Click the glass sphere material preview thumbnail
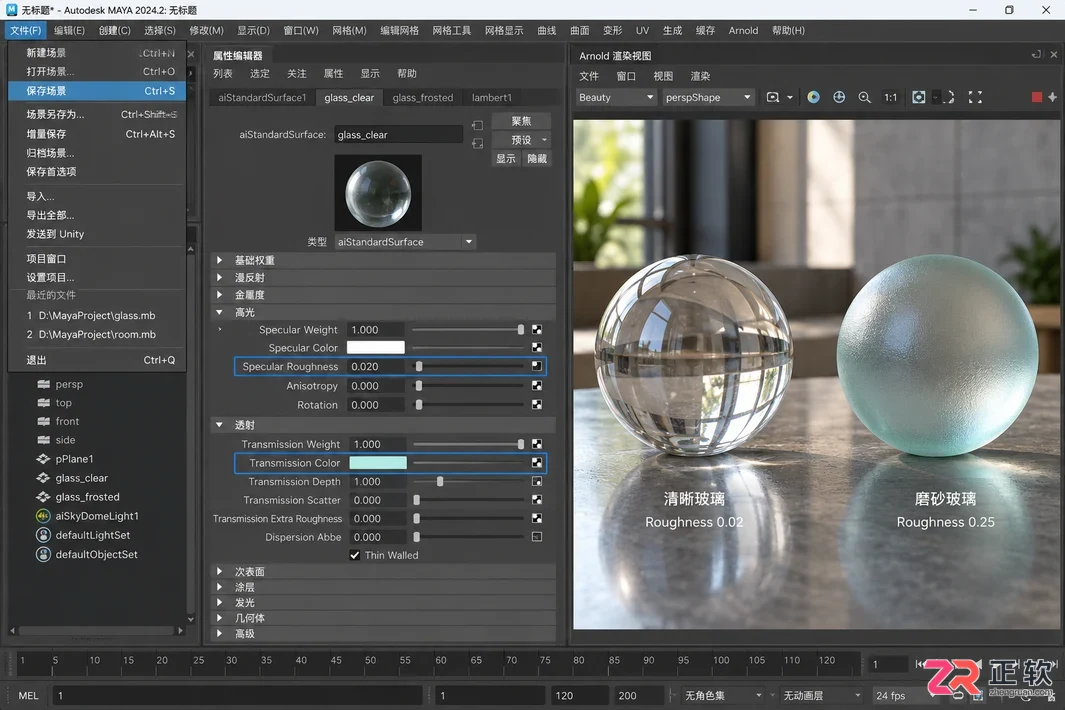Viewport: 1065px width, 710px height. pos(378,193)
